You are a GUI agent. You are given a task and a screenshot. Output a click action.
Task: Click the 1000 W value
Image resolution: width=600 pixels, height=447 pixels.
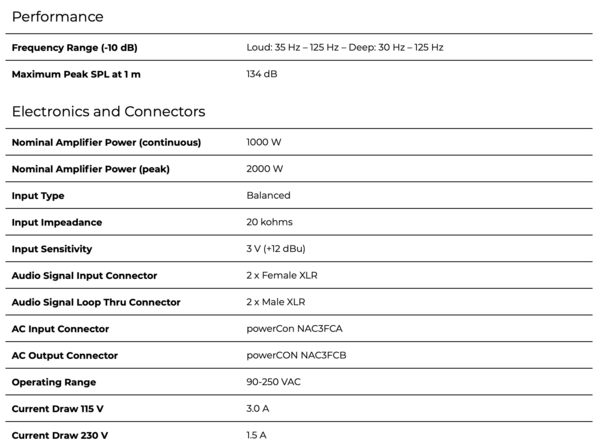click(x=265, y=143)
